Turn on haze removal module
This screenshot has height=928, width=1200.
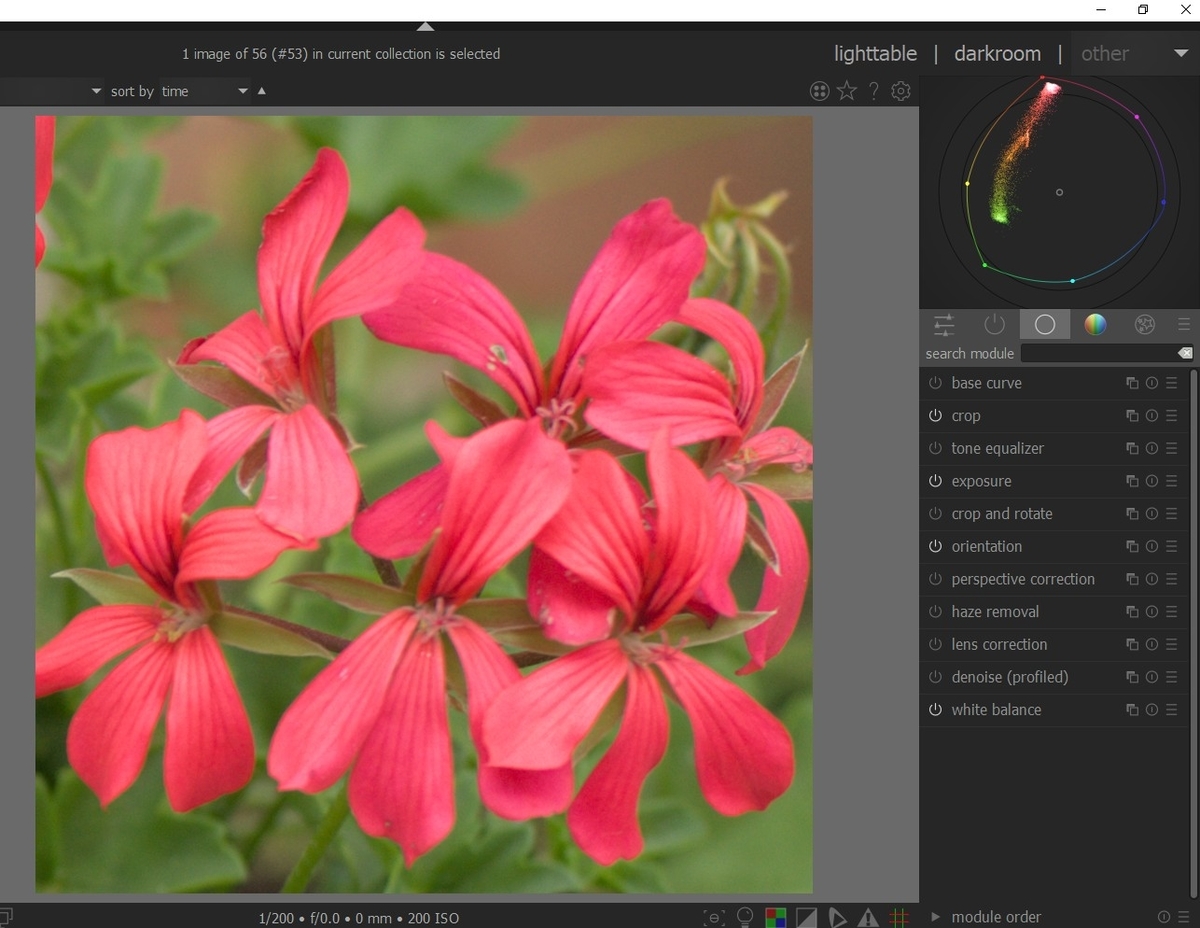click(935, 612)
